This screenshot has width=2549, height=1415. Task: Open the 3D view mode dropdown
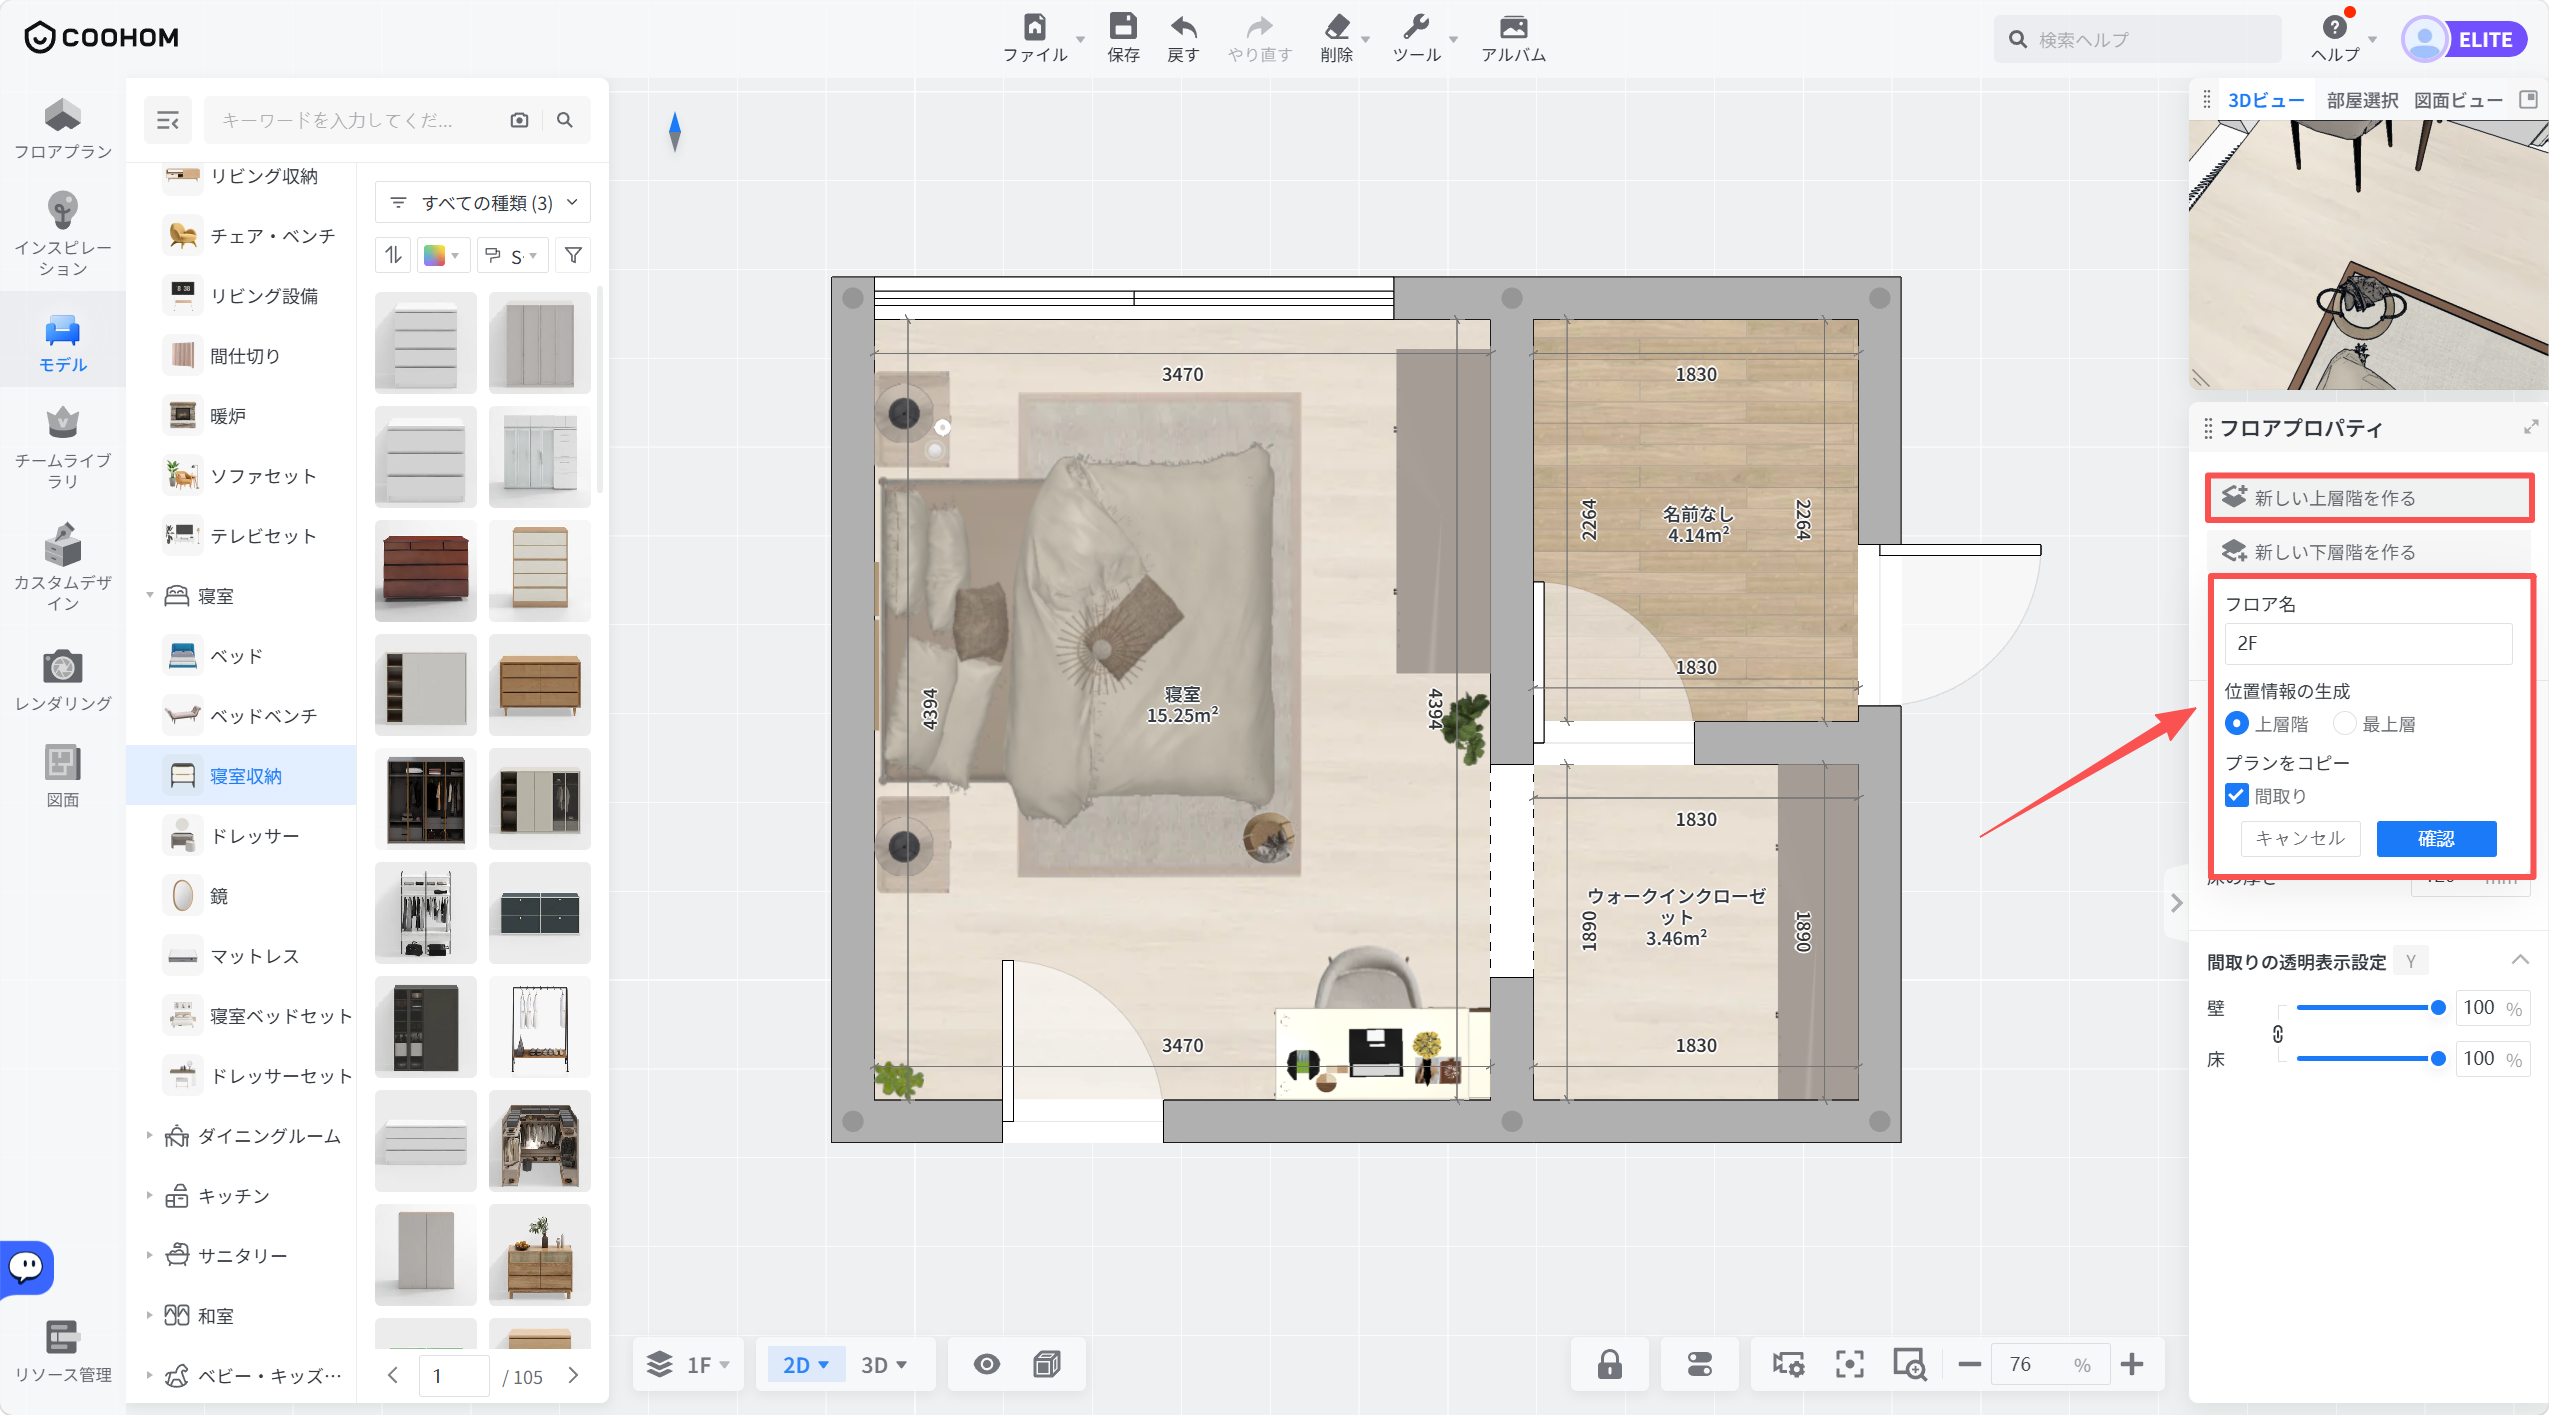tap(883, 1365)
